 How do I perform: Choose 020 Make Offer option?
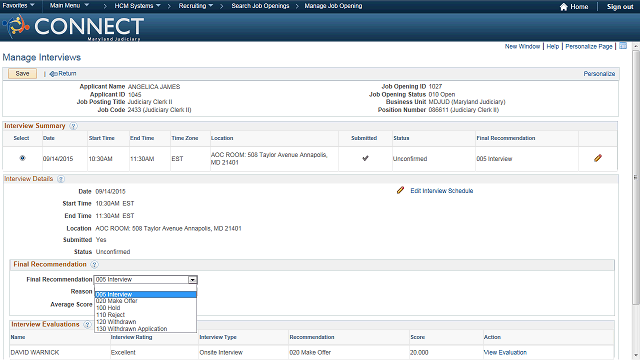(x=146, y=301)
